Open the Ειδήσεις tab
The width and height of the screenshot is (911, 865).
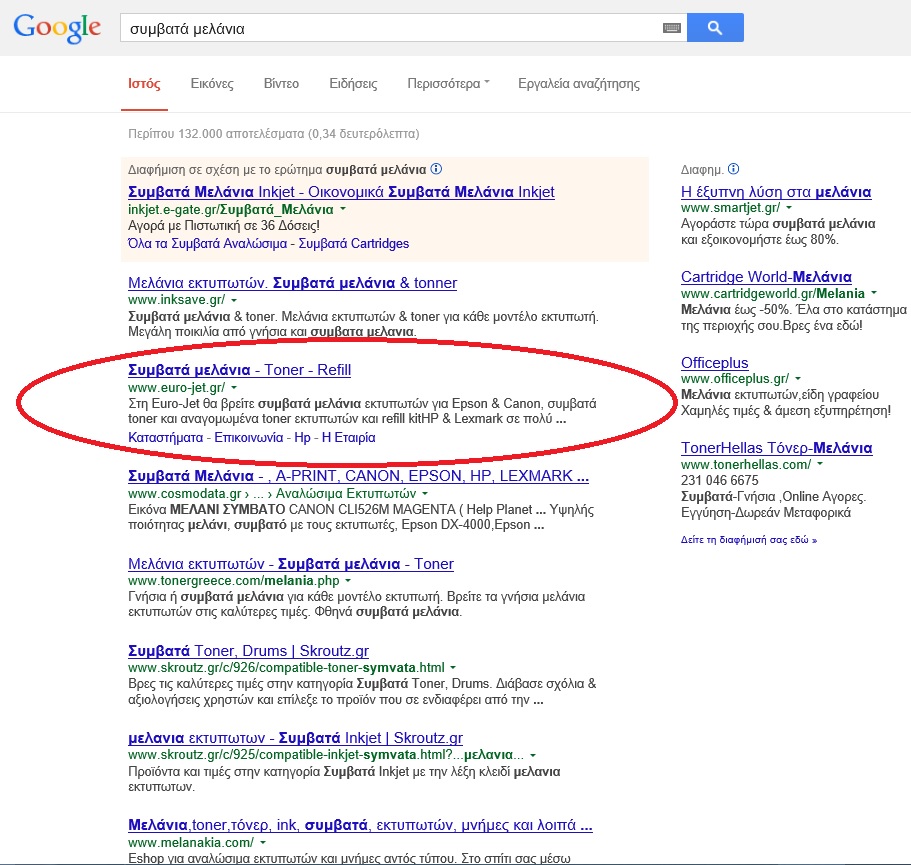click(353, 84)
